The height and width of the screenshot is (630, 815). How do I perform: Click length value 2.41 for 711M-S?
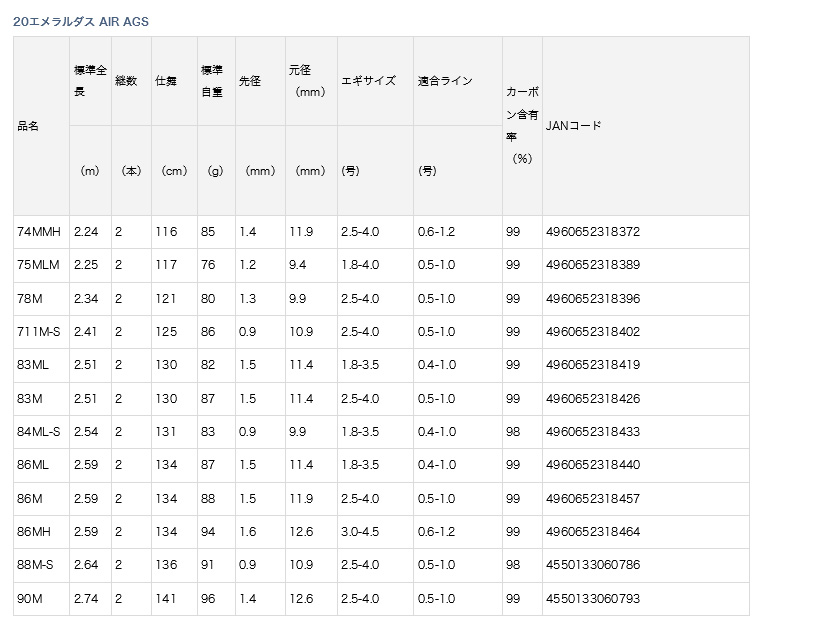click(85, 332)
